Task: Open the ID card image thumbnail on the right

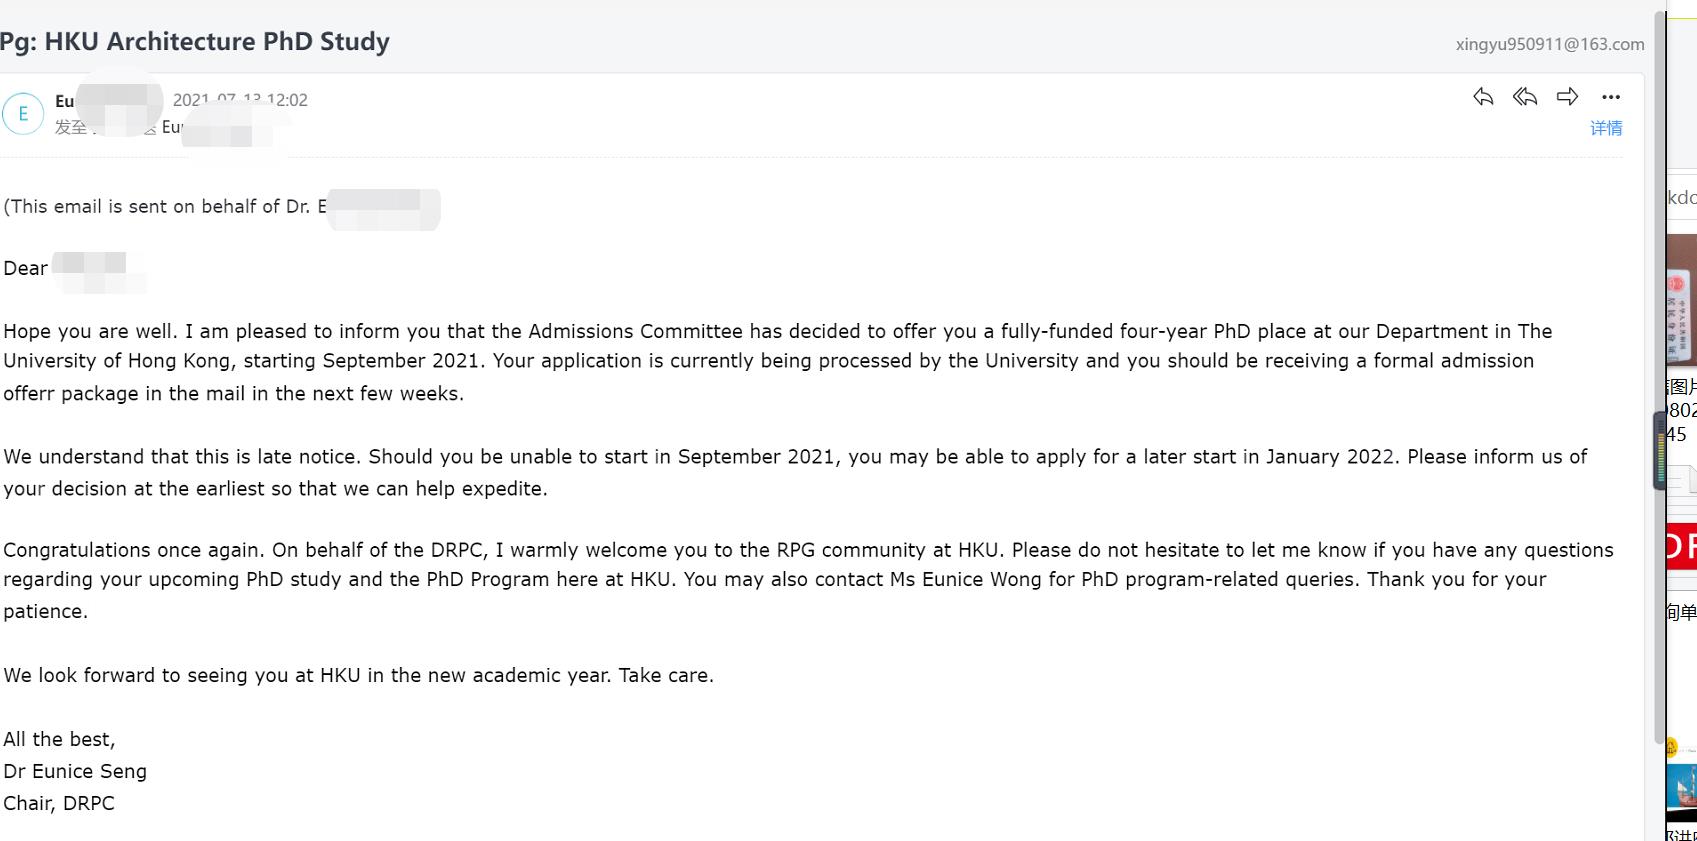Action: [1682, 300]
